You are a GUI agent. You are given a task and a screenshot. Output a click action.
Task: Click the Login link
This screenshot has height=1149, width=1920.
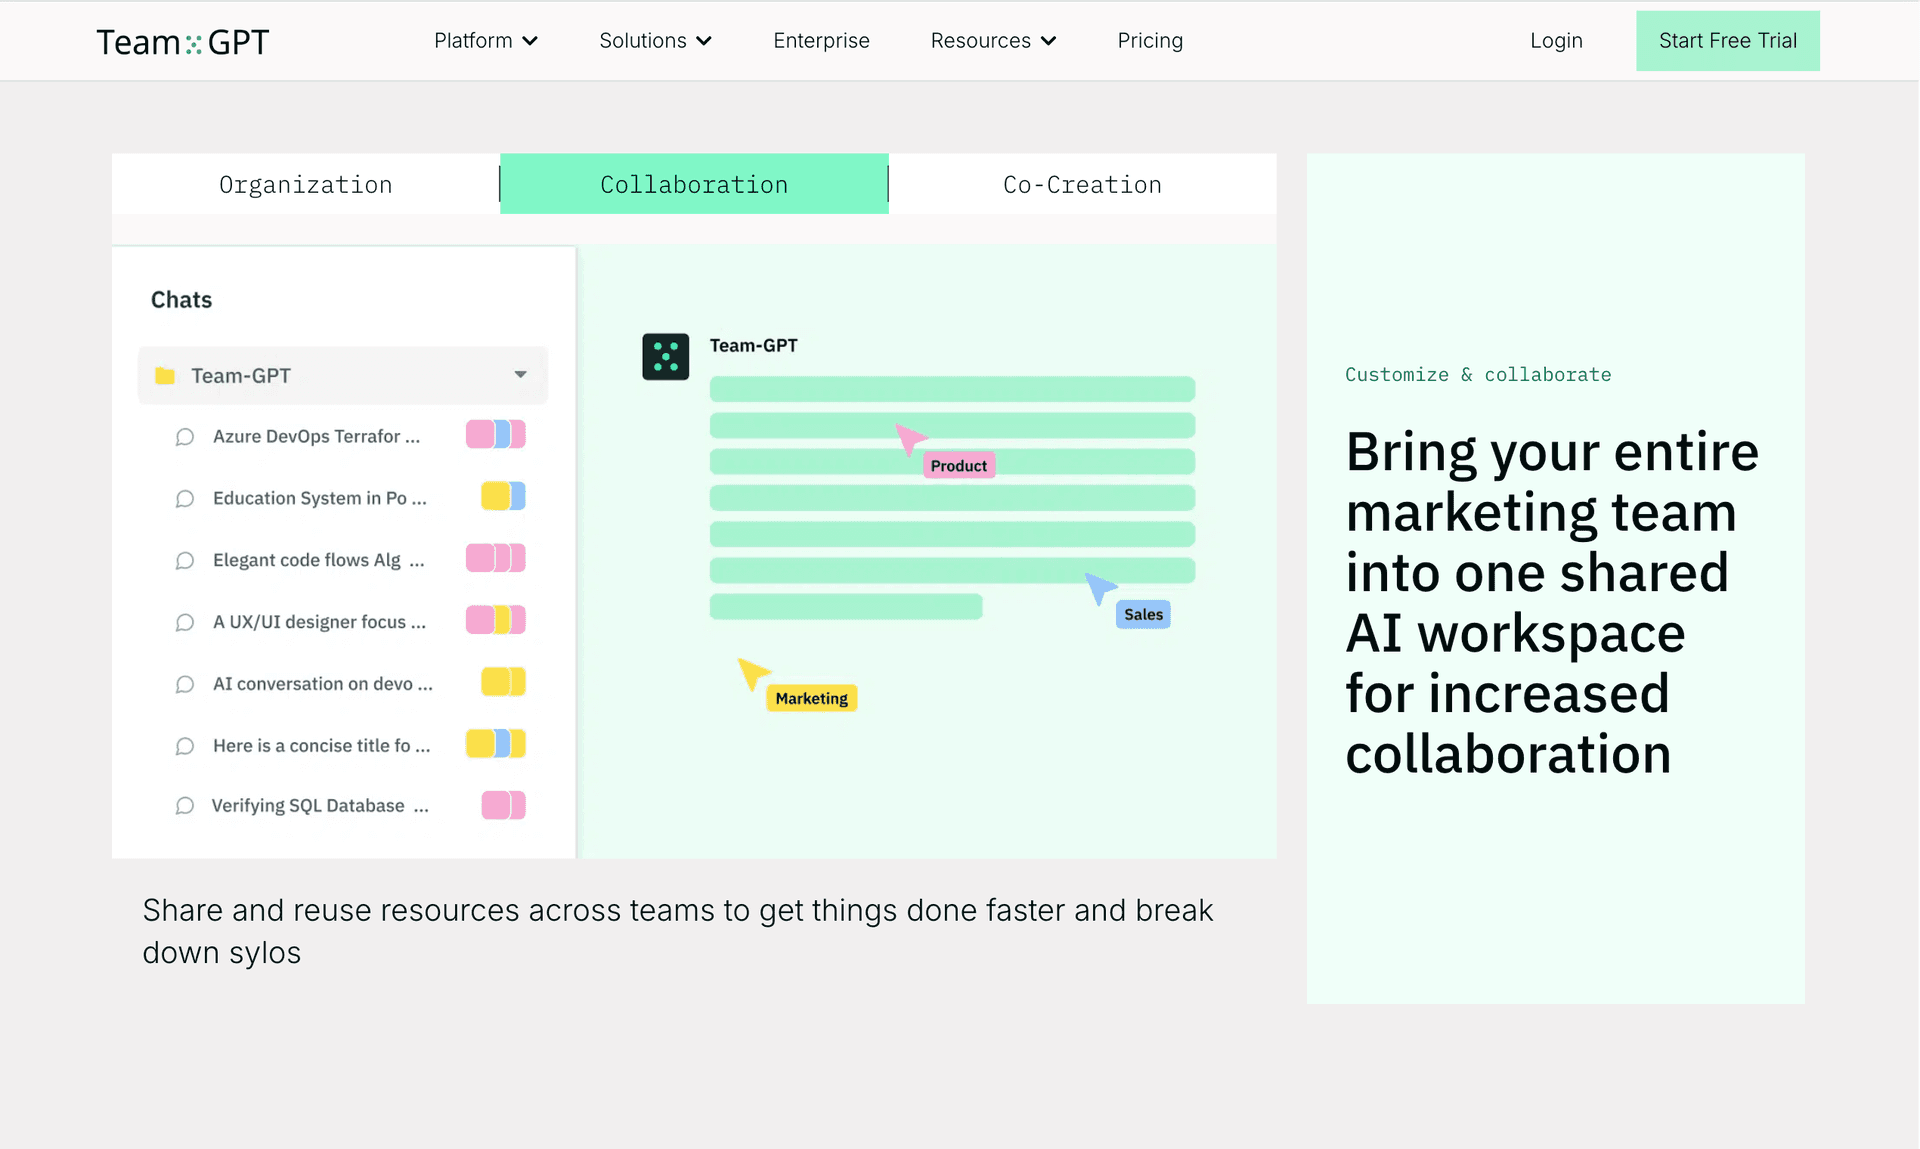[1556, 41]
